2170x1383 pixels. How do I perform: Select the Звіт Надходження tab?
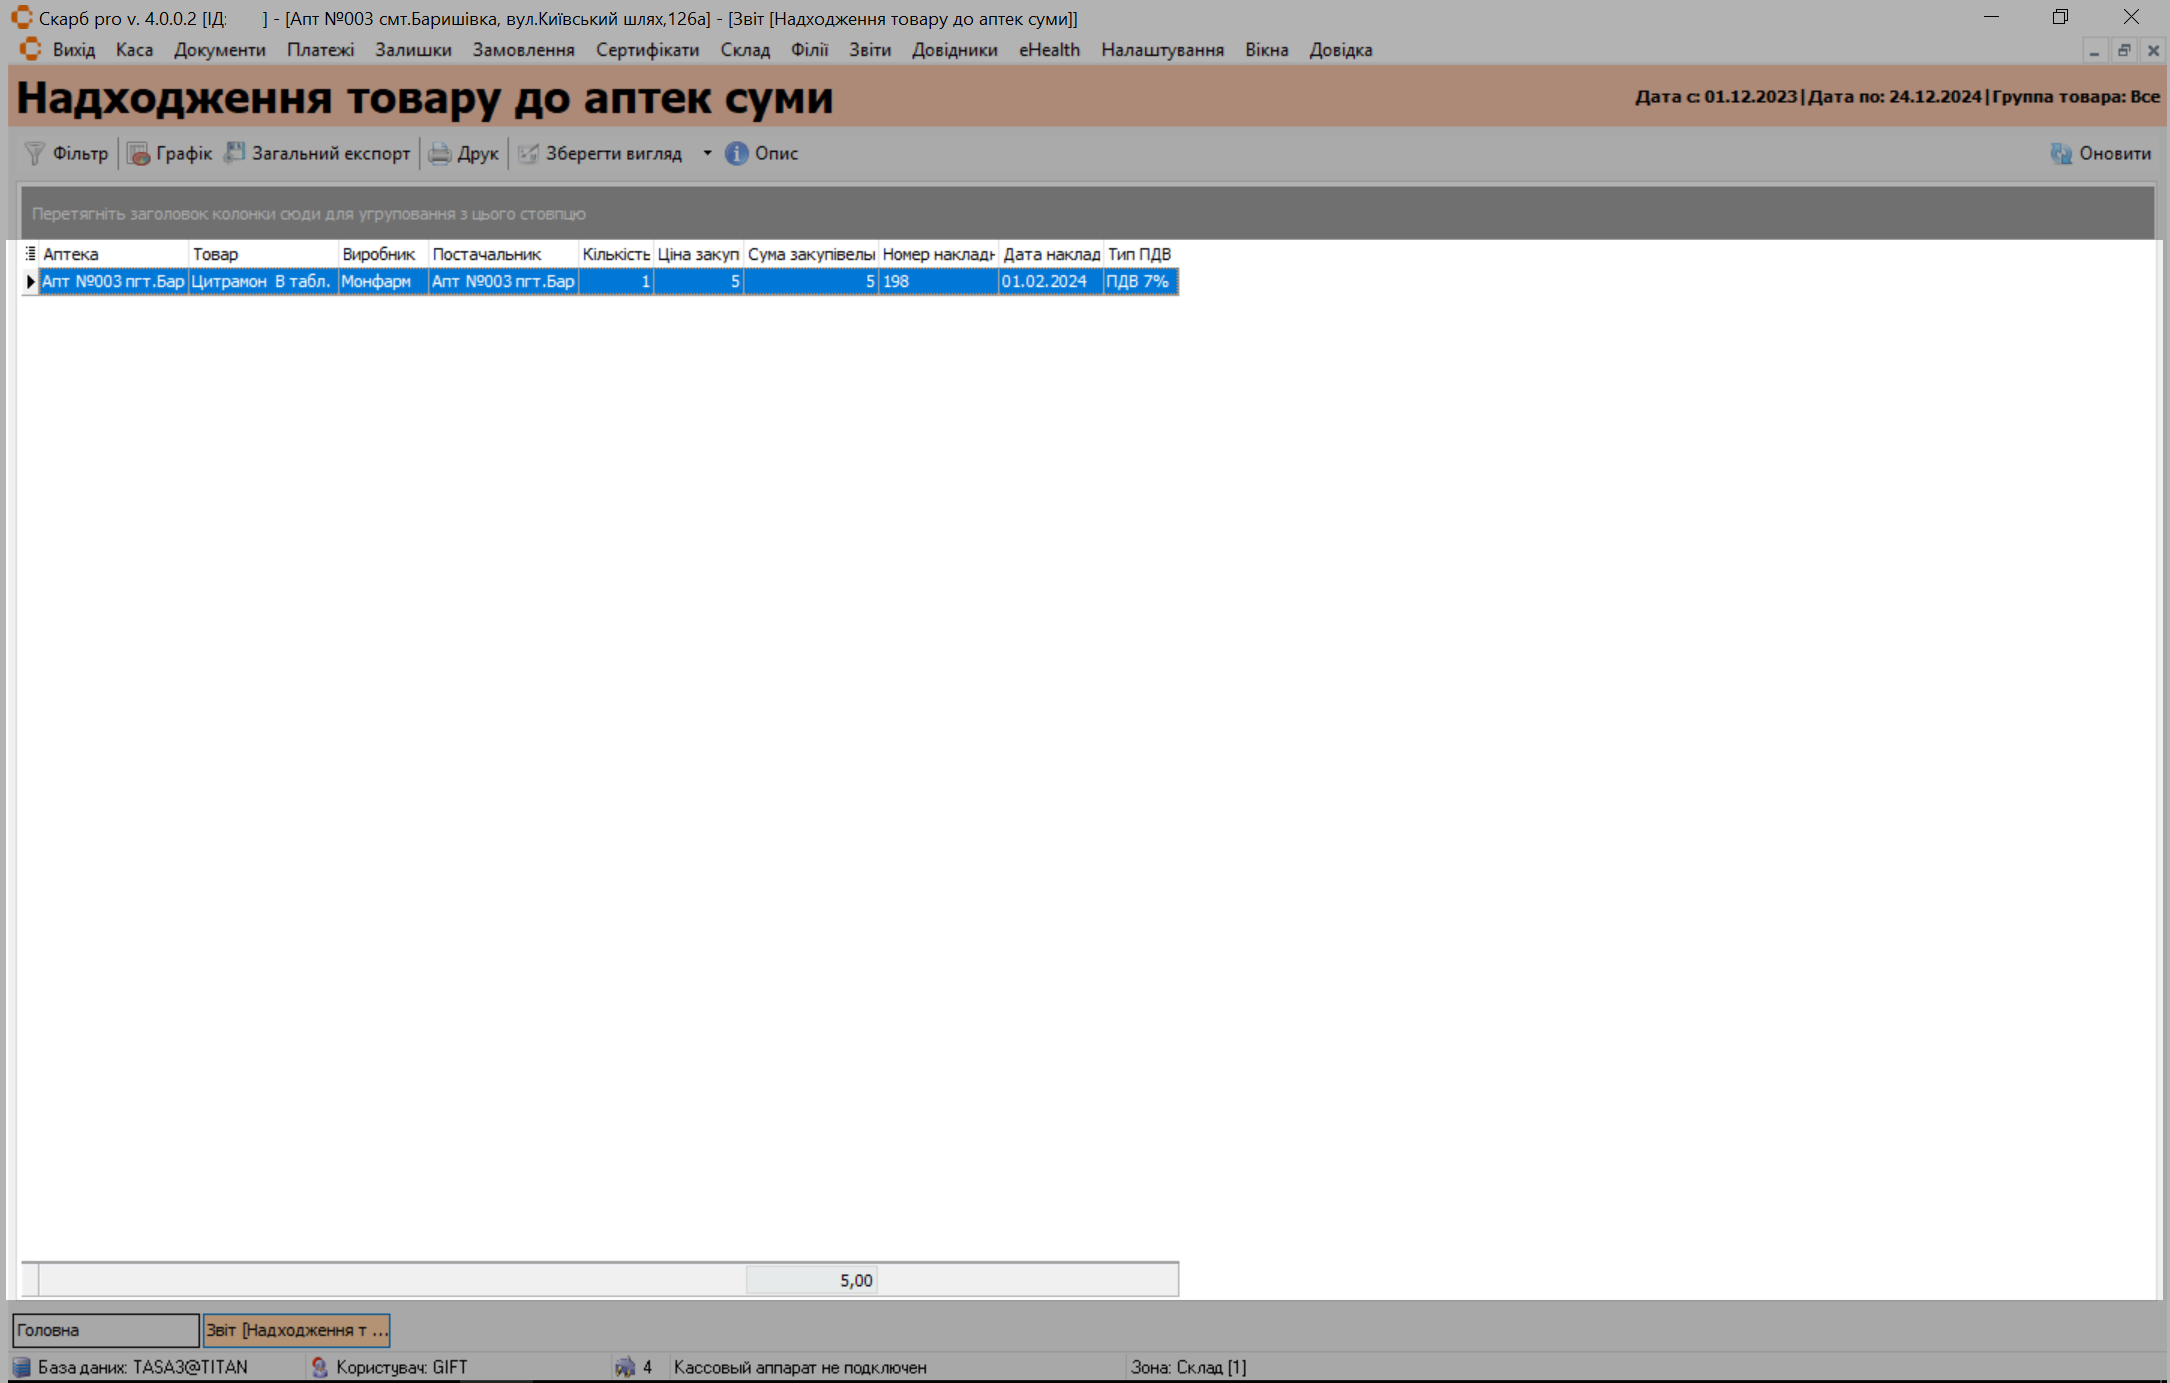click(296, 1330)
